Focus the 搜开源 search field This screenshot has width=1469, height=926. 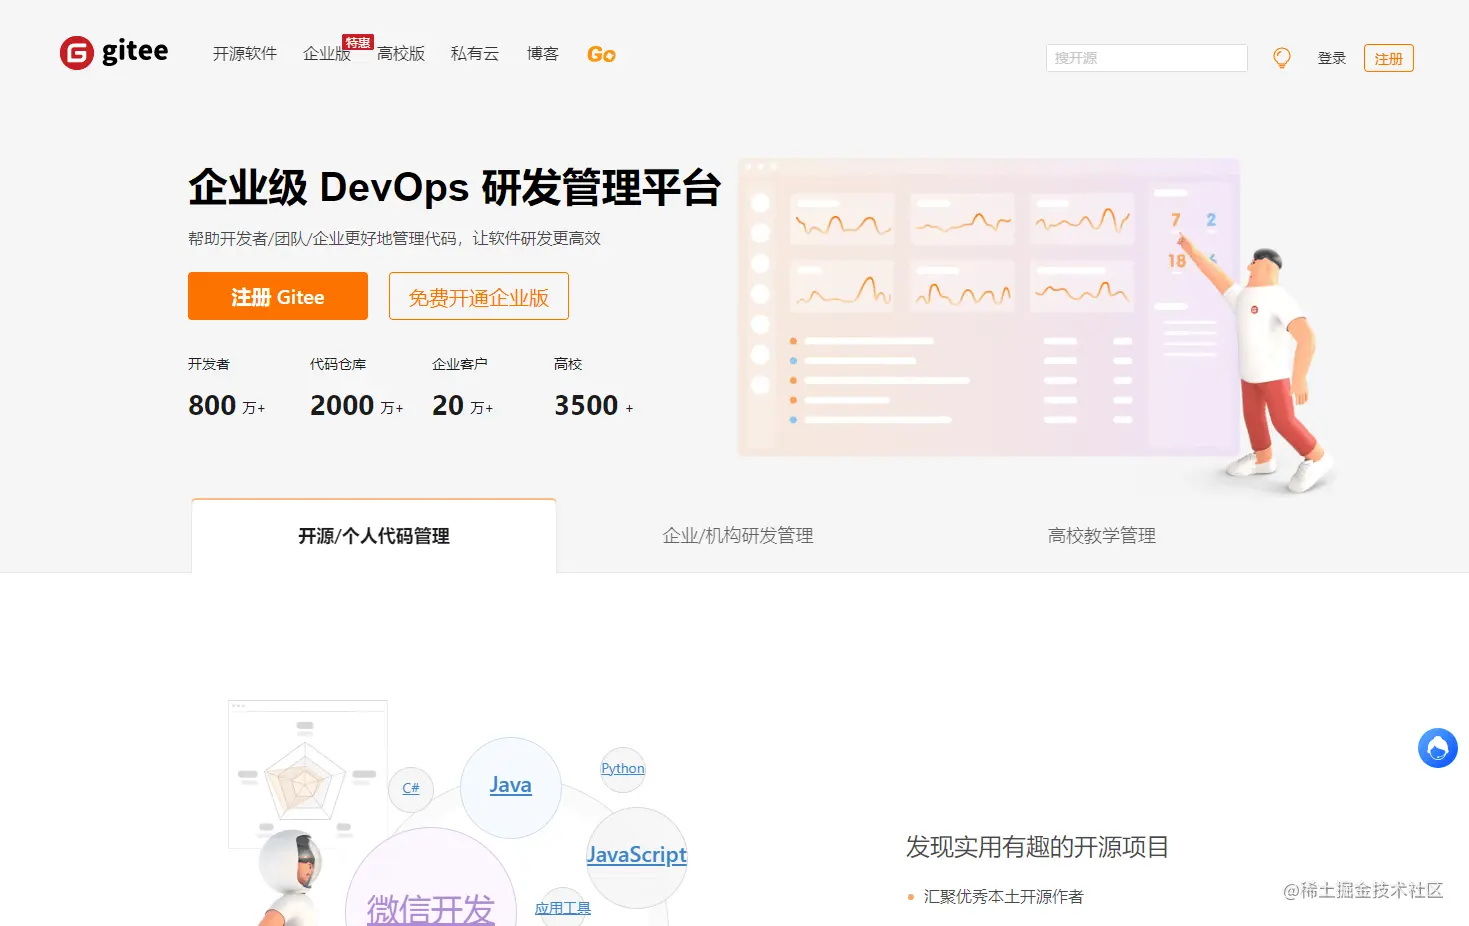tap(1146, 58)
